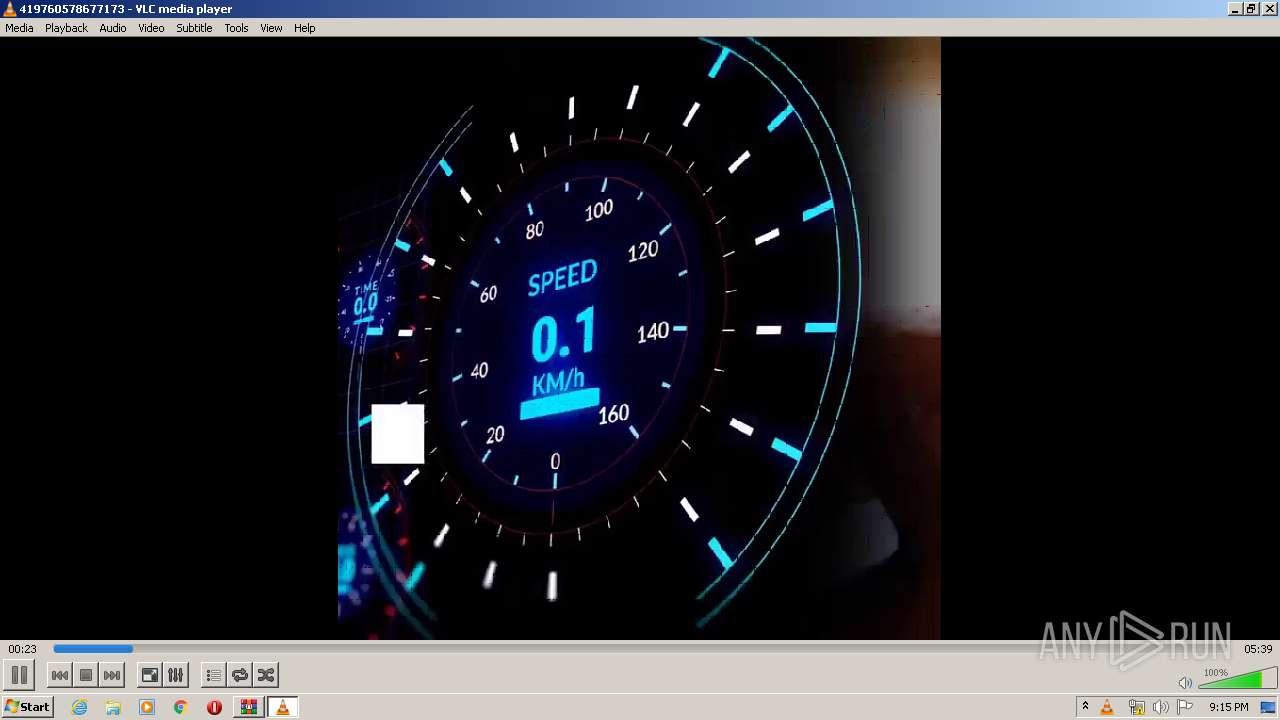Open the View menu

(x=271, y=28)
